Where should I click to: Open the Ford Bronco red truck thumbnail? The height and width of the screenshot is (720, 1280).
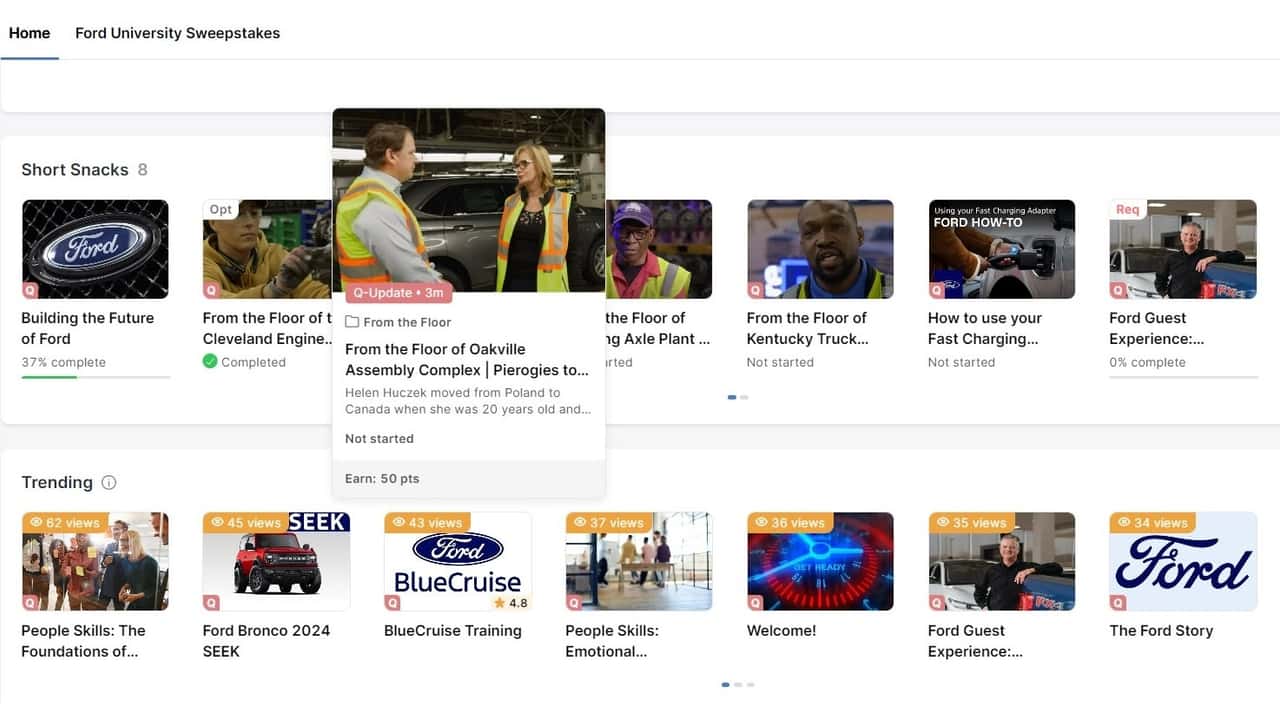pos(277,562)
